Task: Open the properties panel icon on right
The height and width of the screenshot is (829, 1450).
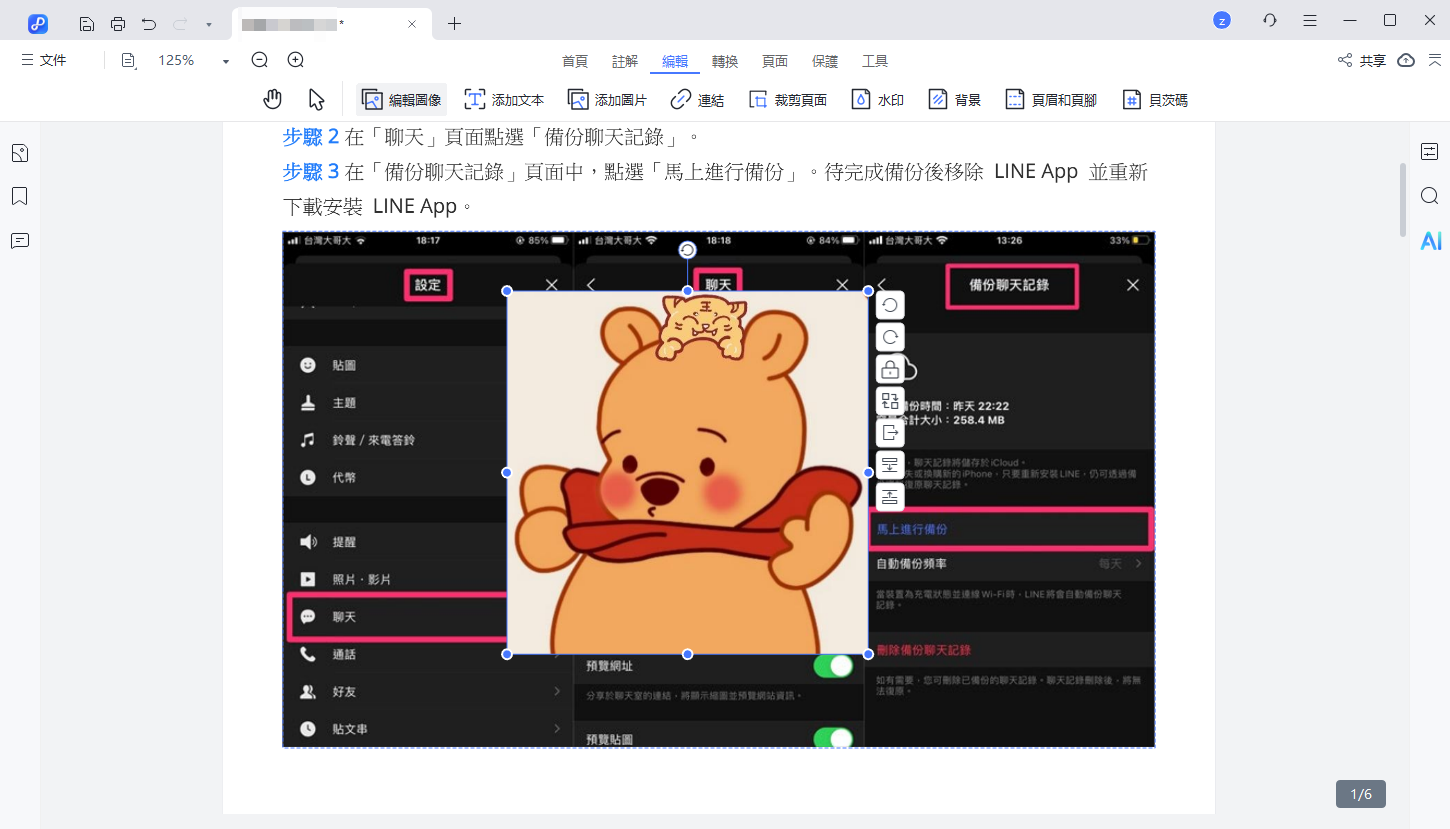Action: (x=1430, y=151)
